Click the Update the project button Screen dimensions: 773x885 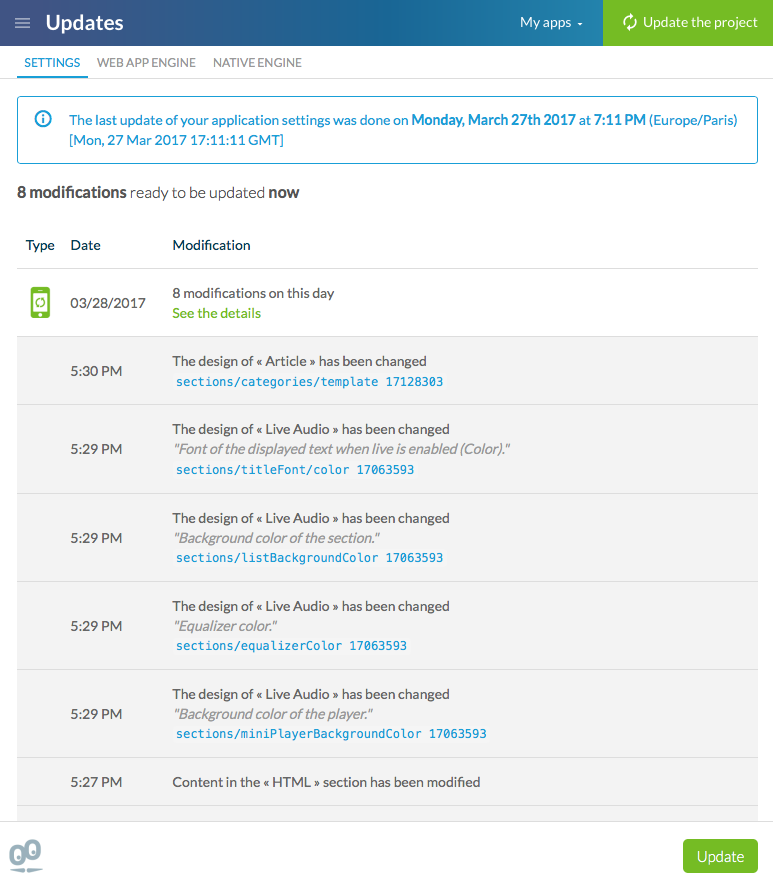click(688, 23)
